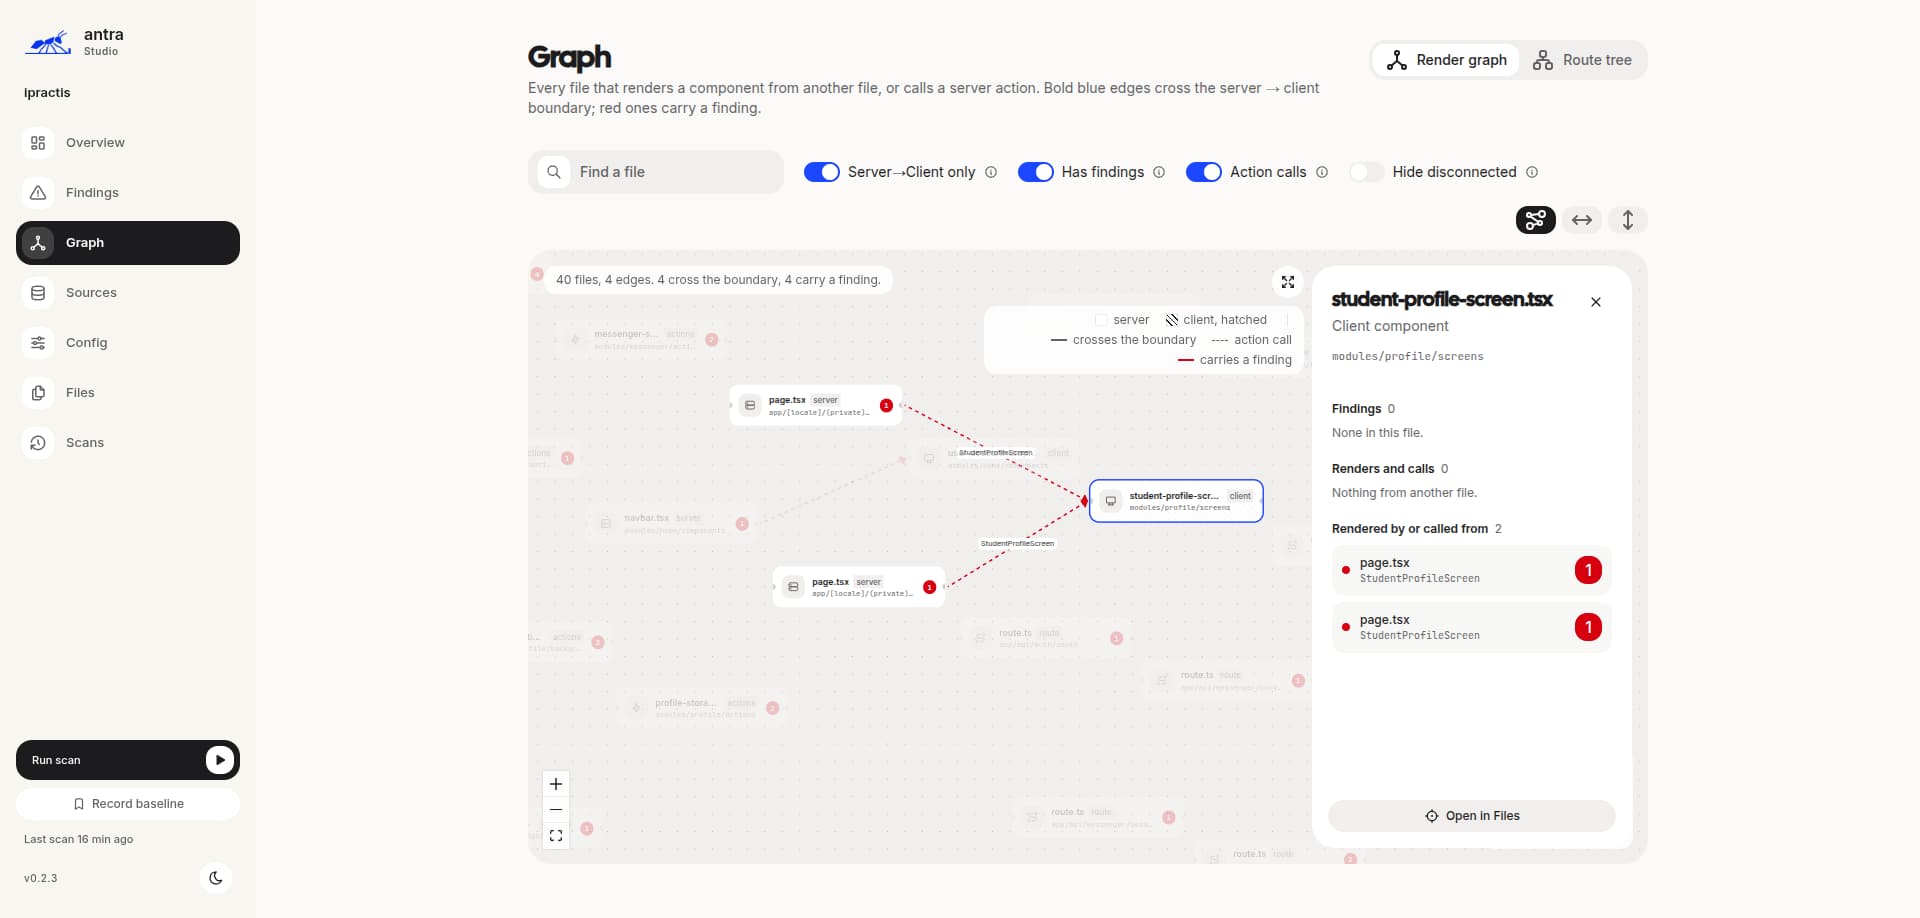The height and width of the screenshot is (918, 1920).
Task: Select the horizontal layout arrow icon
Action: tap(1582, 220)
